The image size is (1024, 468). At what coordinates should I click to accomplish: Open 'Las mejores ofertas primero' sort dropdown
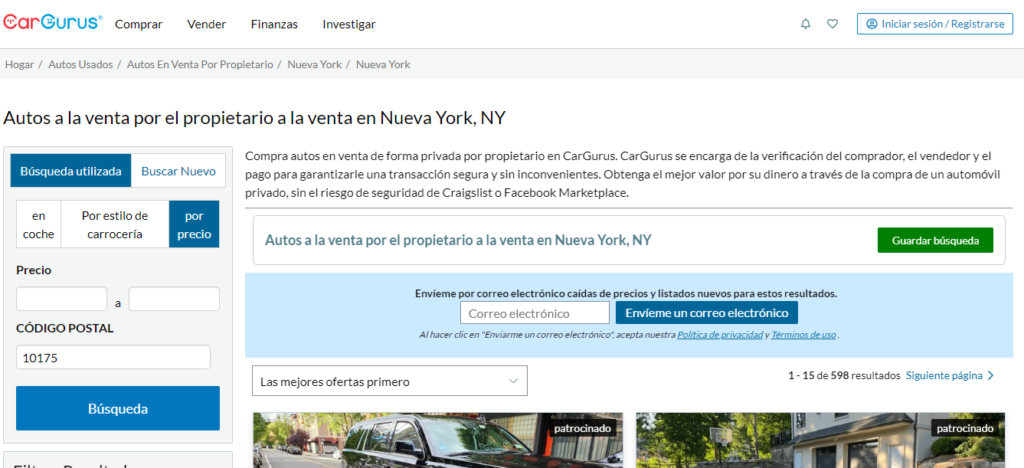coord(390,381)
